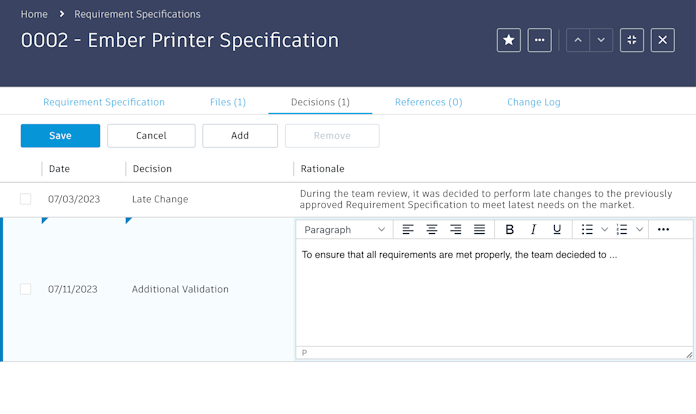Open the Paragraph style dropdown
This screenshot has width=696, height=414.
point(345,230)
